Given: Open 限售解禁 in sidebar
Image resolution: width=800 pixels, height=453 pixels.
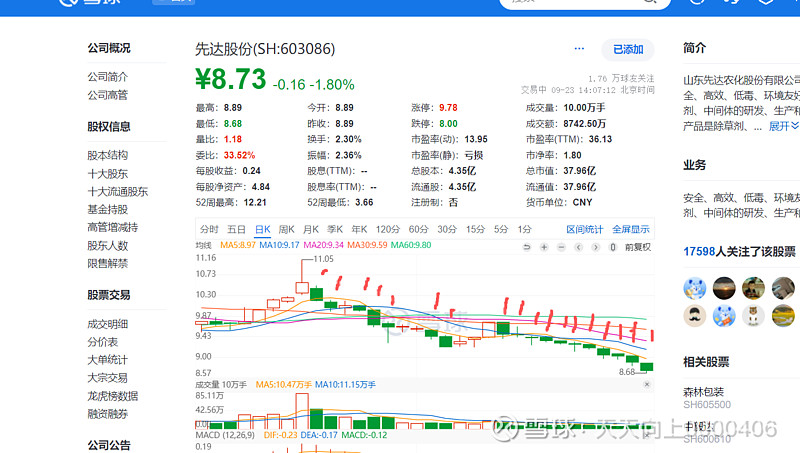Looking at the screenshot, I should pyautogui.click(x=108, y=263).
